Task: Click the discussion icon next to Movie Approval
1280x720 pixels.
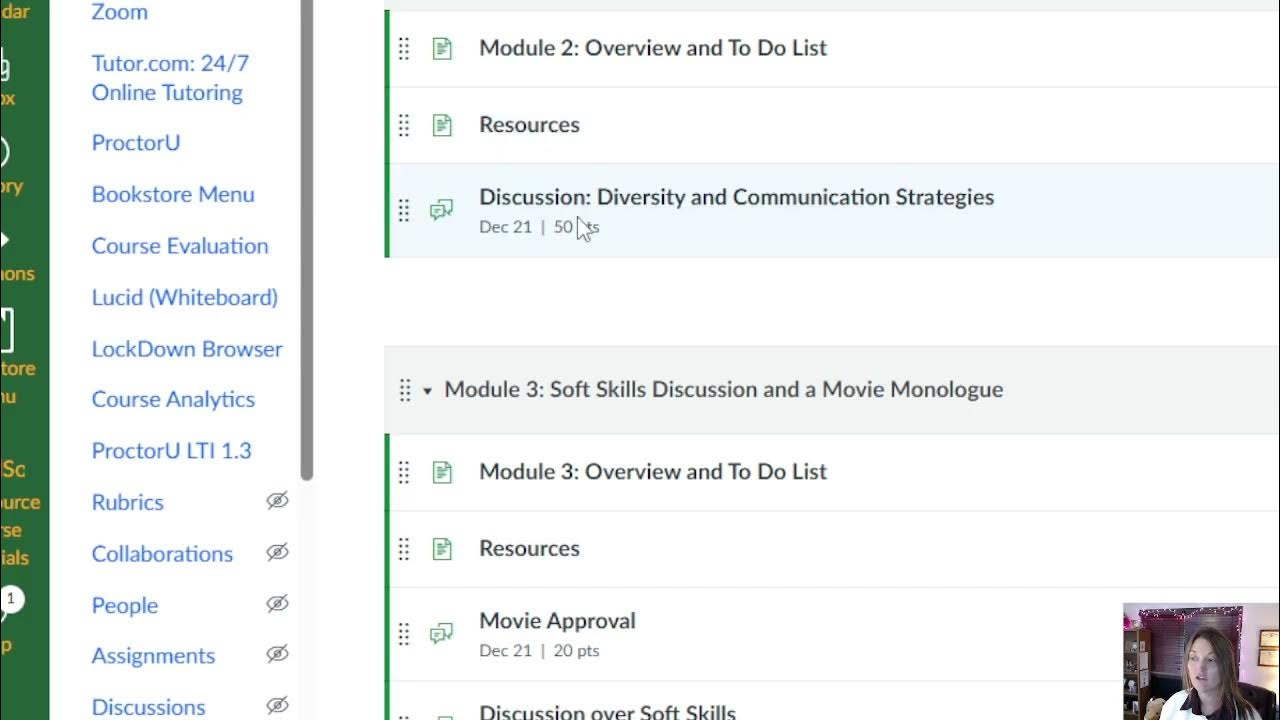Action: (441, 634)
